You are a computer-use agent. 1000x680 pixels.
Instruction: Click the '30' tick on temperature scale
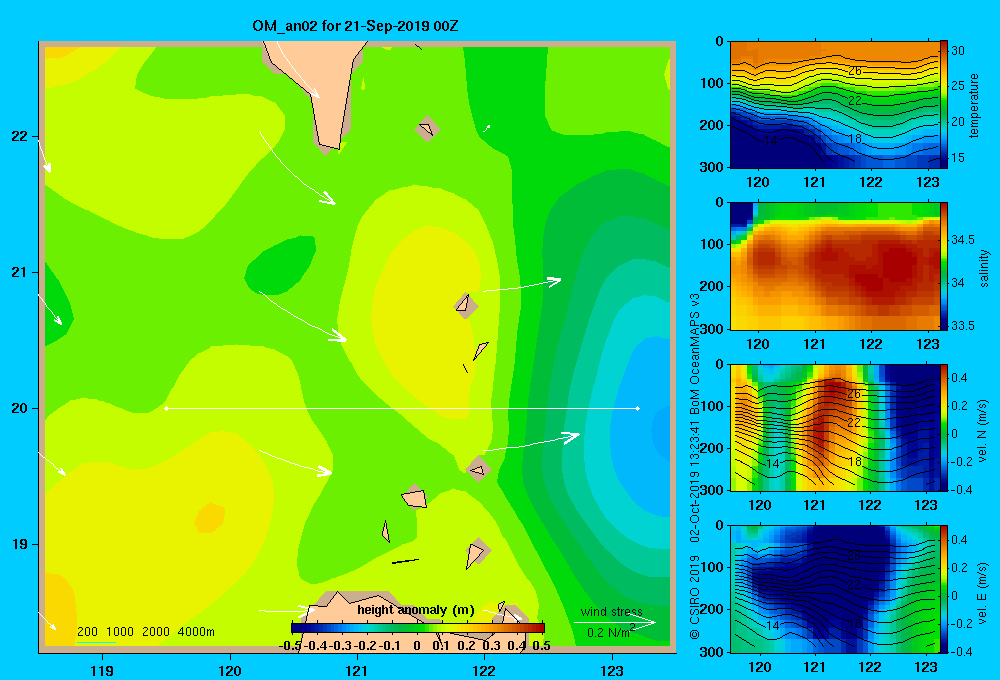957,51
